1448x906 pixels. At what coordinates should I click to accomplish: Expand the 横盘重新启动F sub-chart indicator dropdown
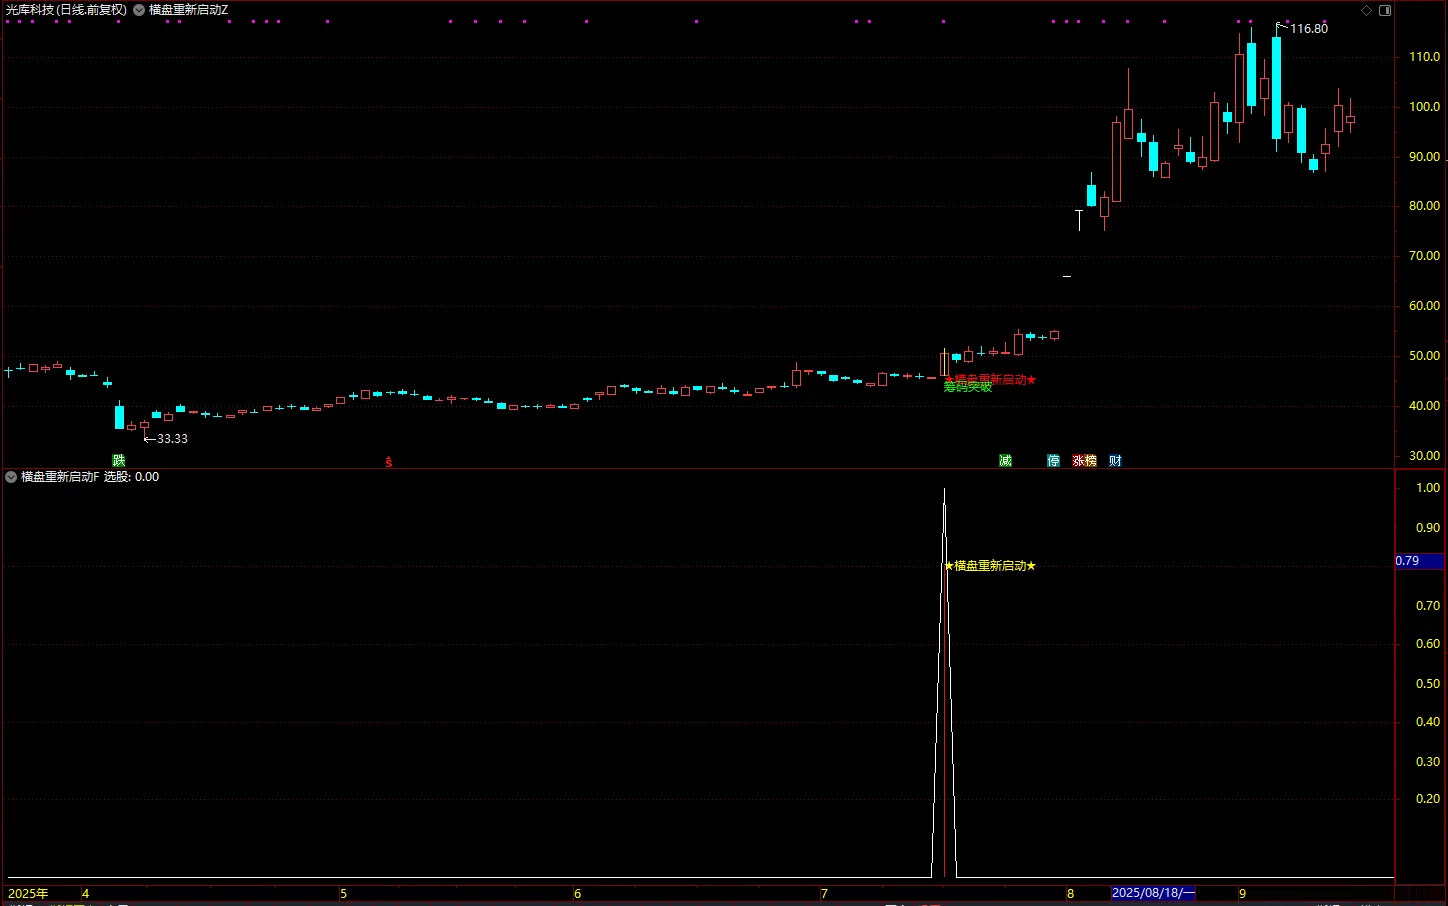[x=11, y=477]
